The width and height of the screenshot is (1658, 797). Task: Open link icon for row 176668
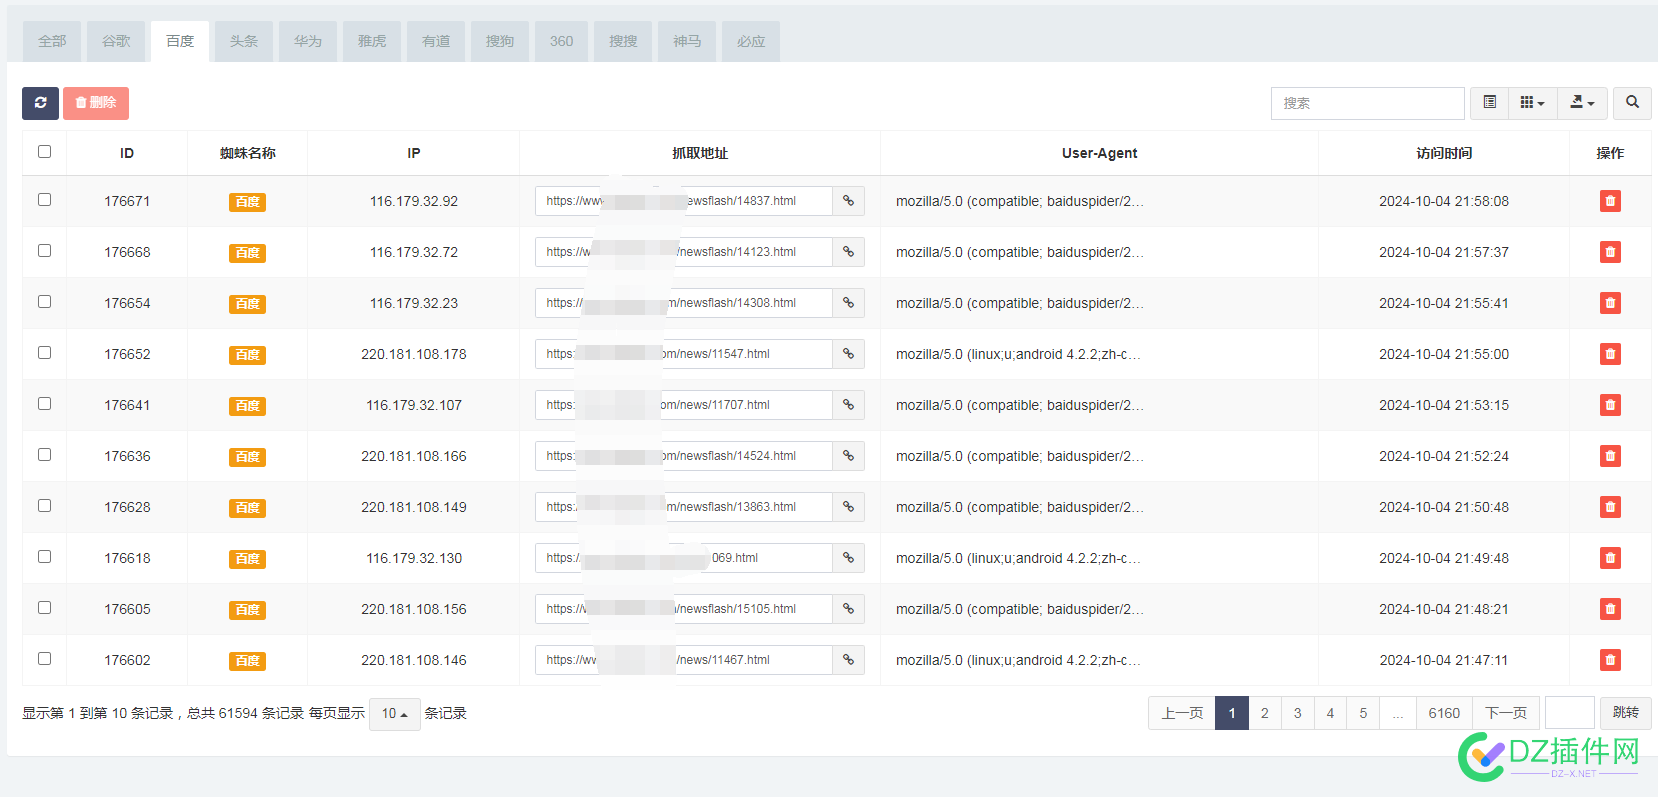848,252
